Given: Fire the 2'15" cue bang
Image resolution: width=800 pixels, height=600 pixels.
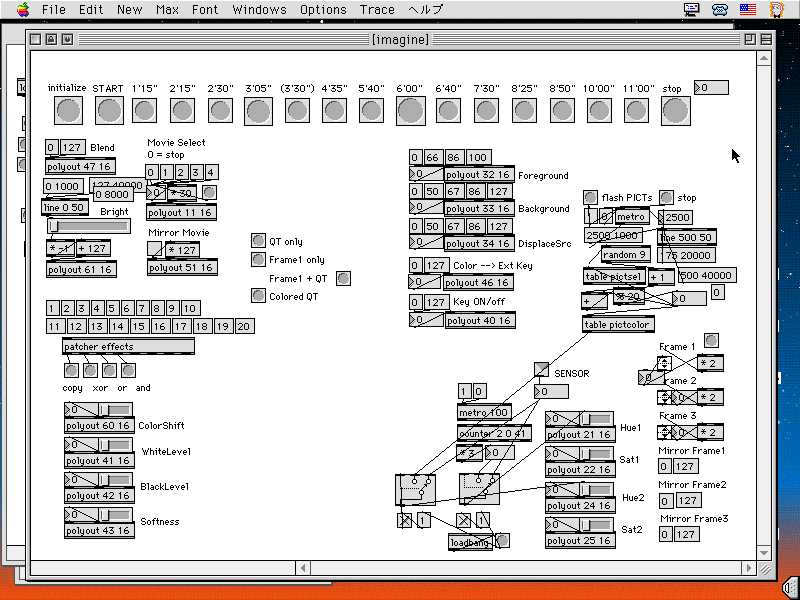Looking at the screenshot, I should [x=182, y=110].
